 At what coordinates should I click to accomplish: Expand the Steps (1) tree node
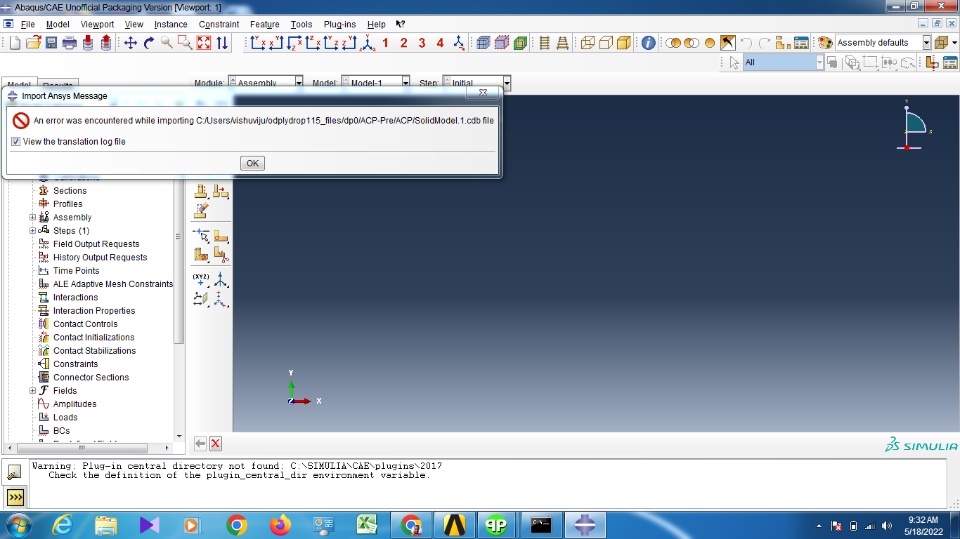[x=32, y=231]
